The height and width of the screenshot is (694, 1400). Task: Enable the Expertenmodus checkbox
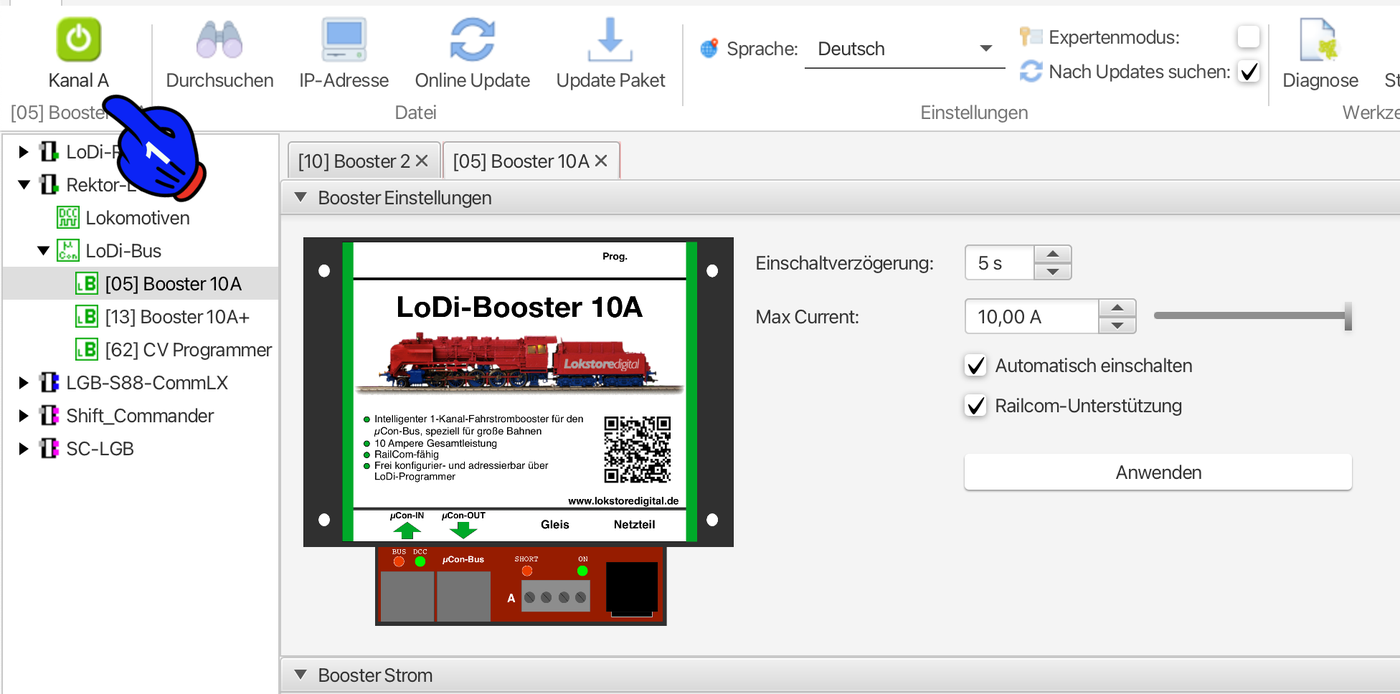click(x=1248, y=37)
